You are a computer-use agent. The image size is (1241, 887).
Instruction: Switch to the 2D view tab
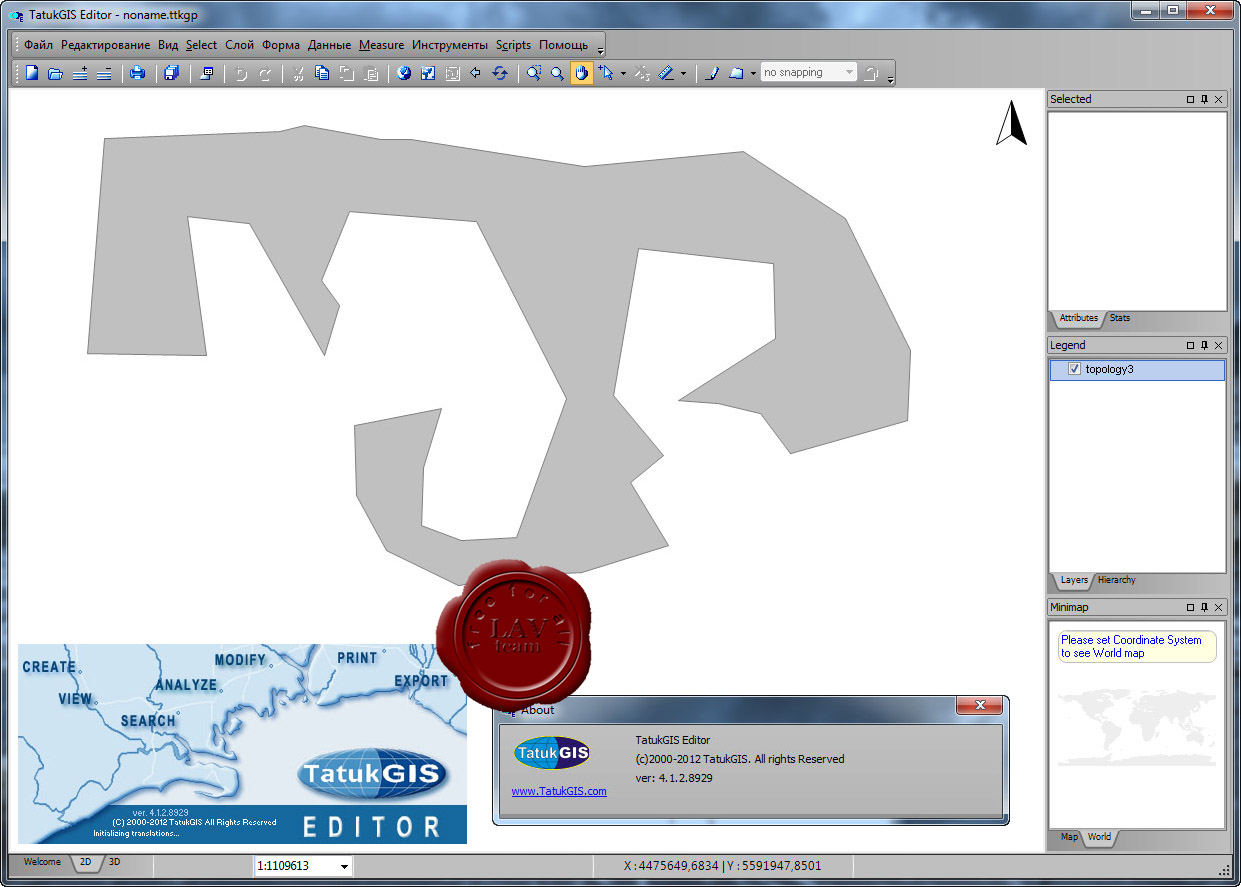click(x=86, y=862)
